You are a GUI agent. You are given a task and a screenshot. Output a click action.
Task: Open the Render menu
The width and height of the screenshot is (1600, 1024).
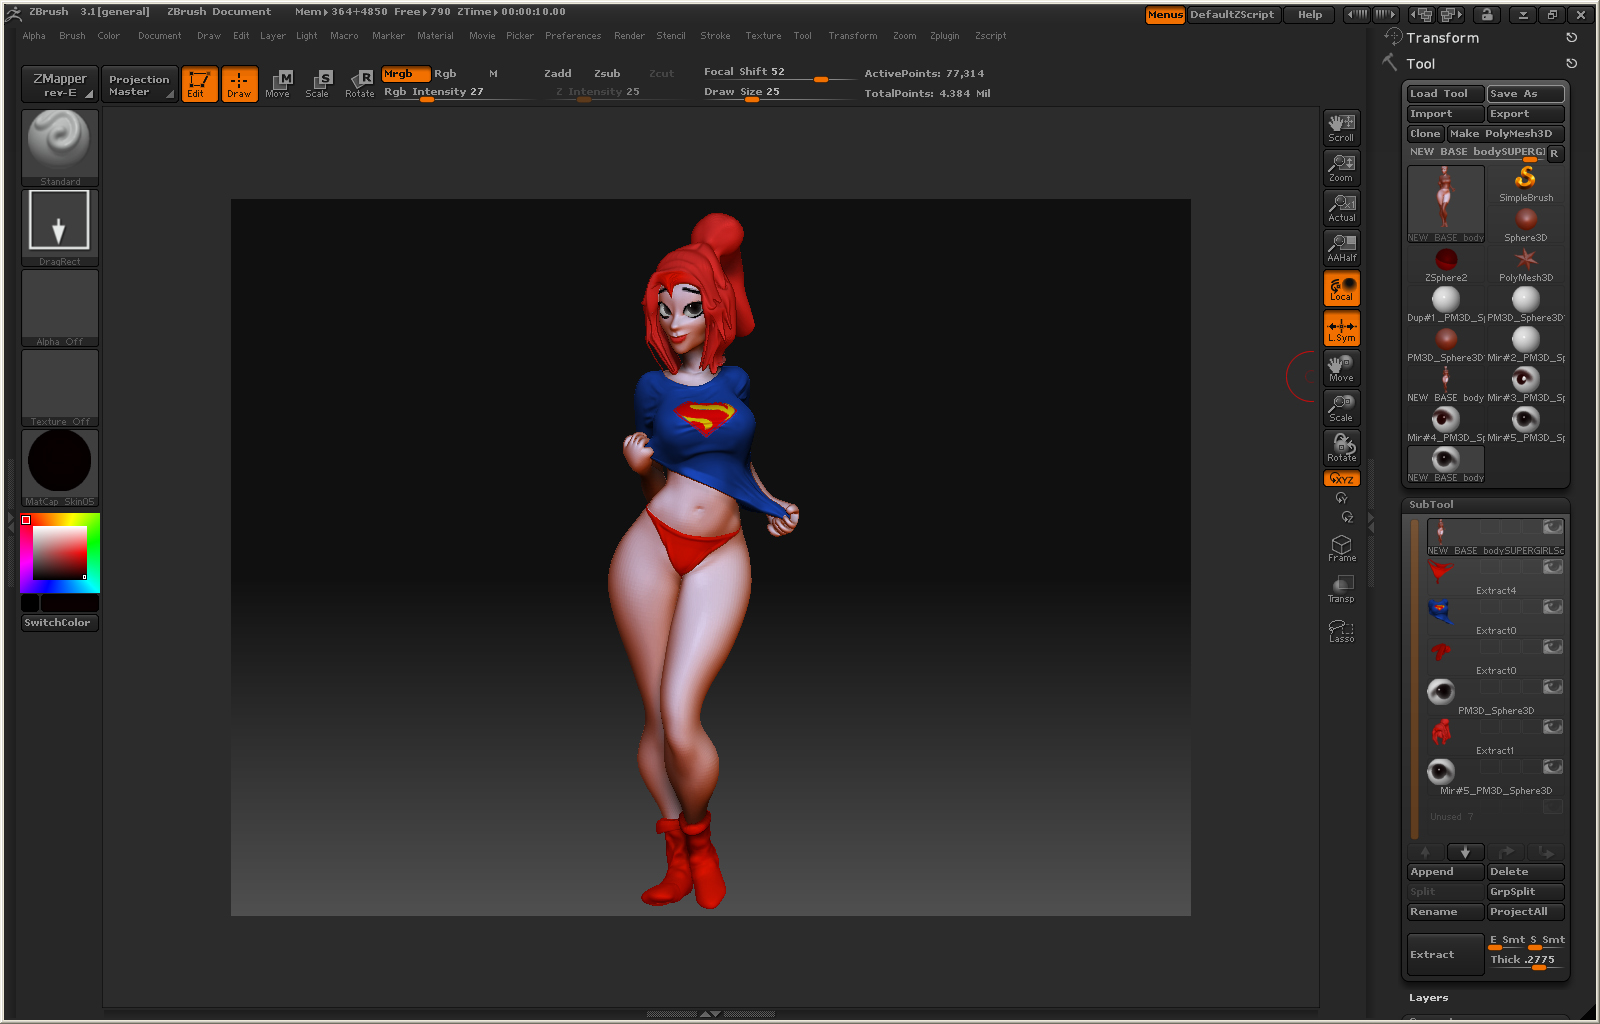coord(629,36)
